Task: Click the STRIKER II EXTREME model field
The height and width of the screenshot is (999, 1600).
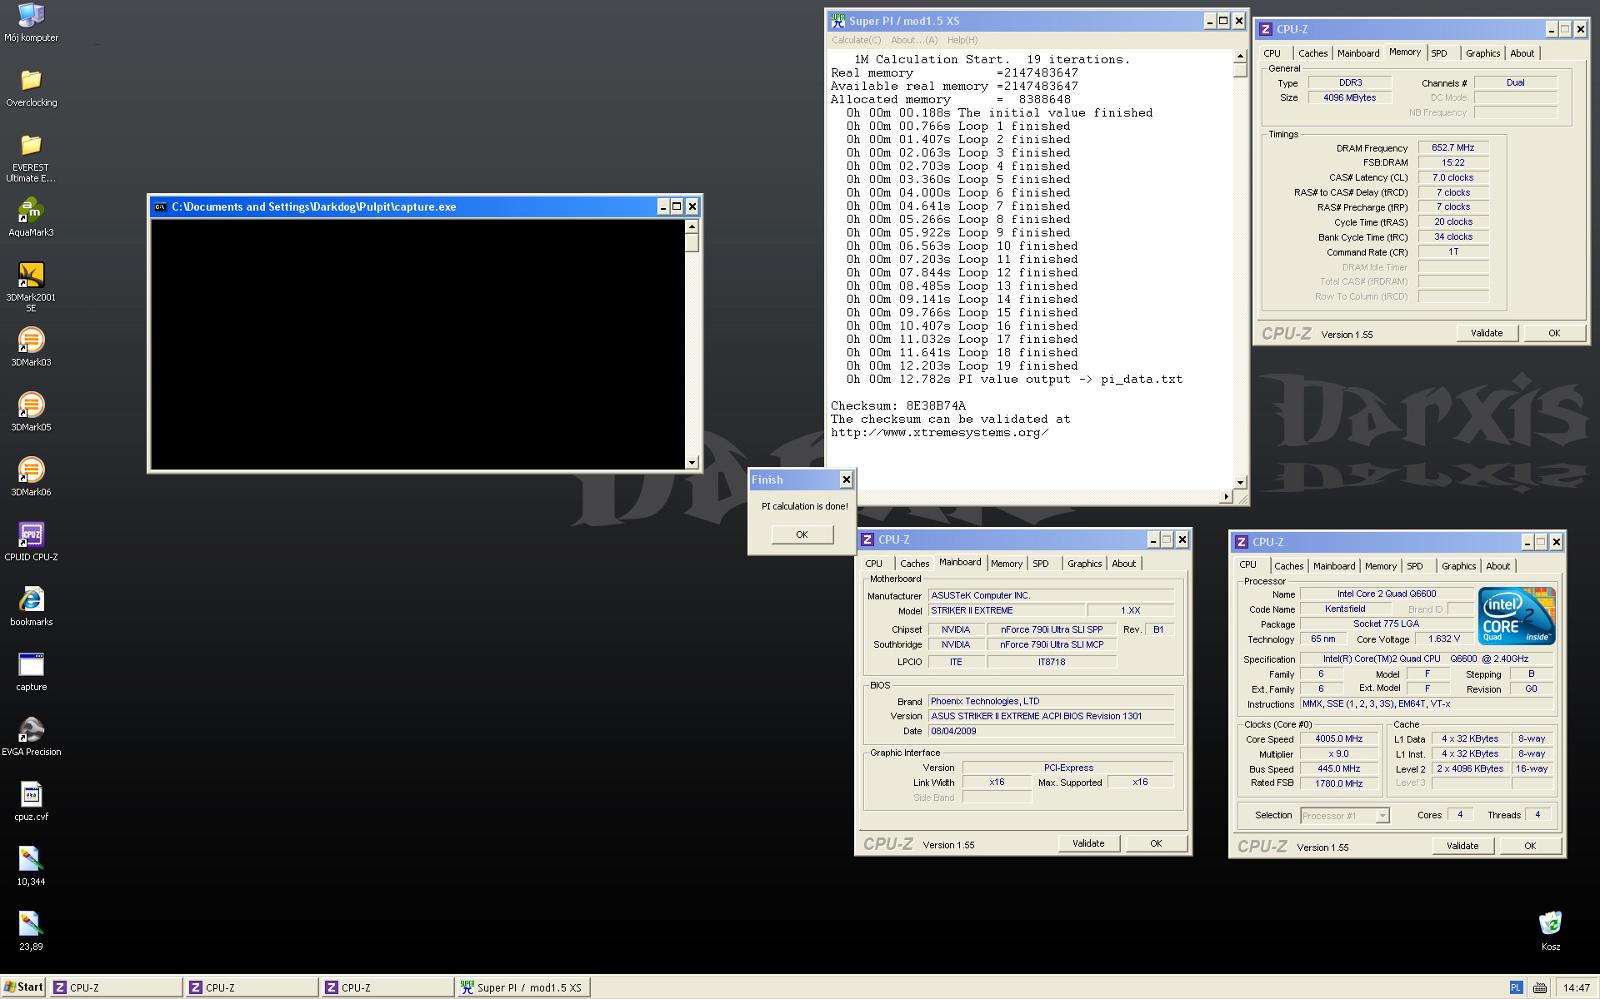Action: [1006, 611]
